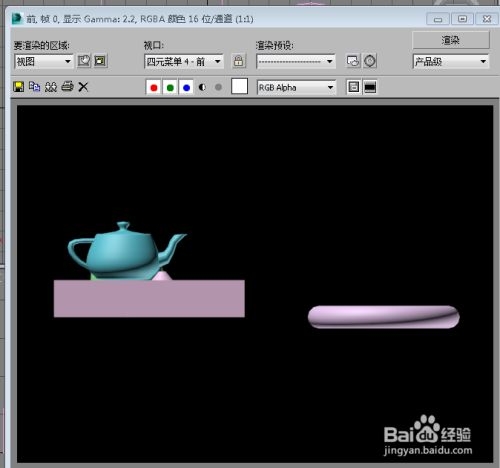
Task: Open the Render Setup icon
Action: coord(353,61)
